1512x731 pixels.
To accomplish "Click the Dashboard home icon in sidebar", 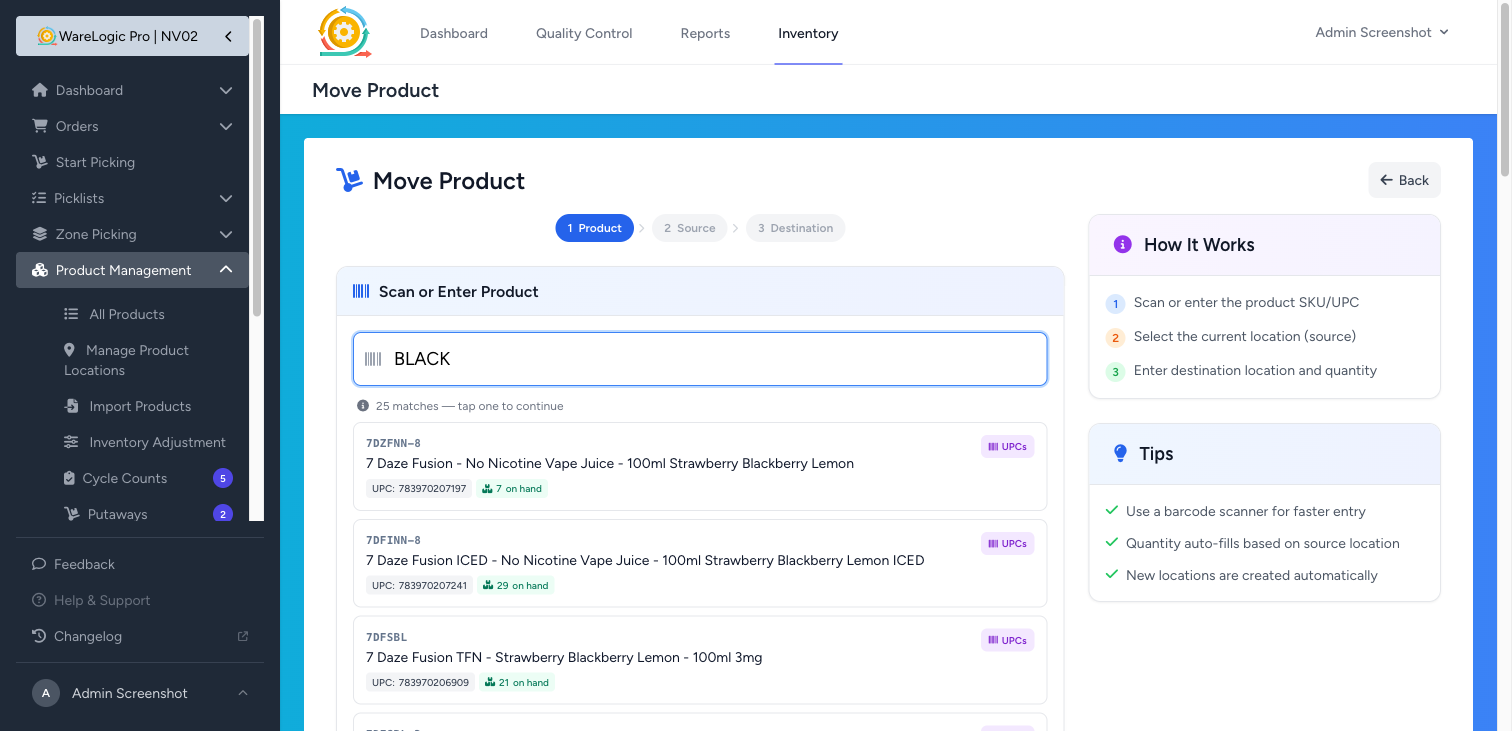I will pyautogui.click(x=40, y=90).
